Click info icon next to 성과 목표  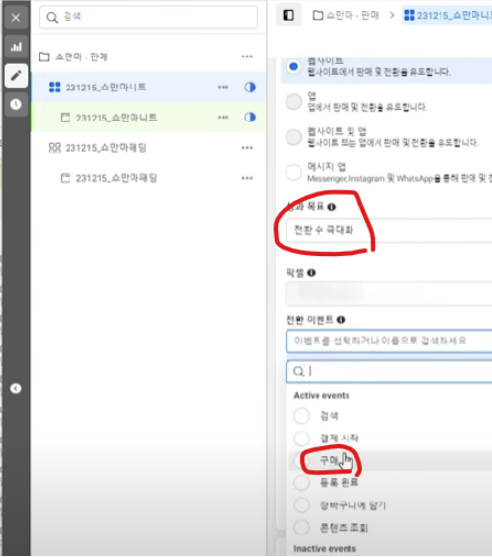tap(332, 207)
